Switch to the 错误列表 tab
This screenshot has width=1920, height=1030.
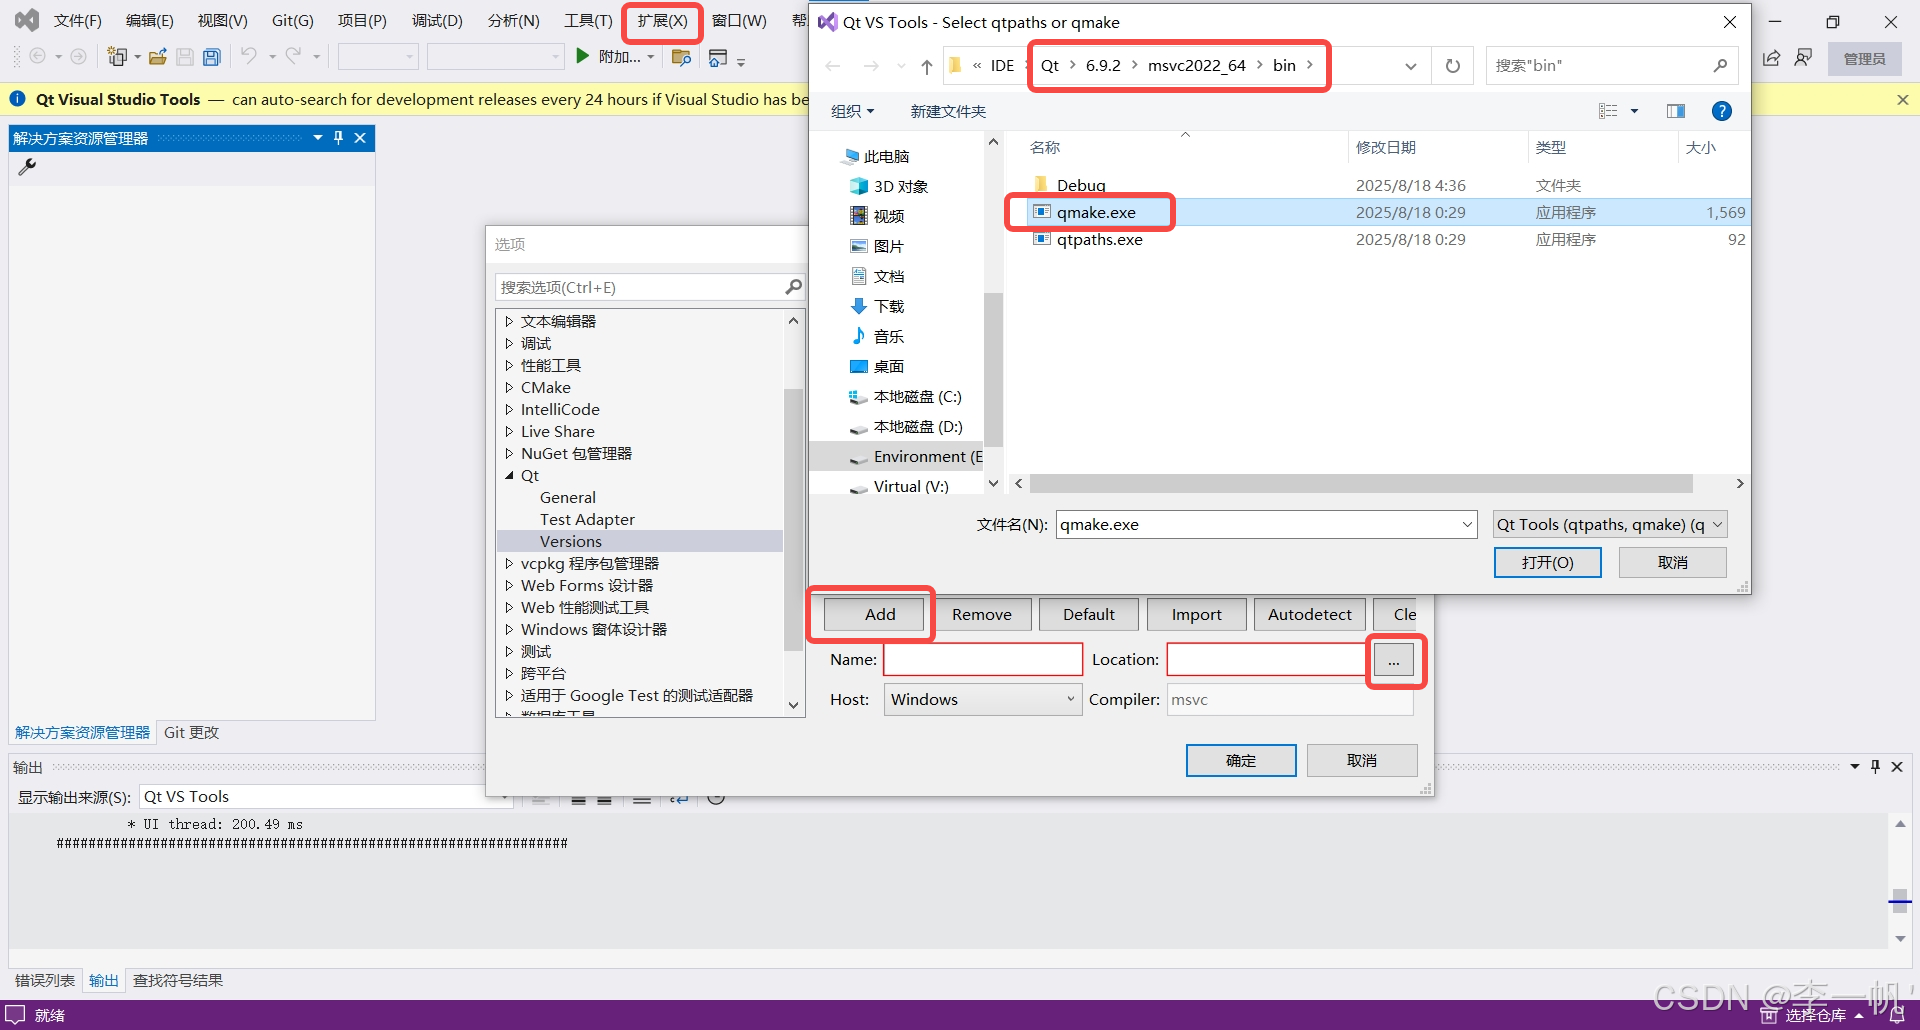(44, 980)
